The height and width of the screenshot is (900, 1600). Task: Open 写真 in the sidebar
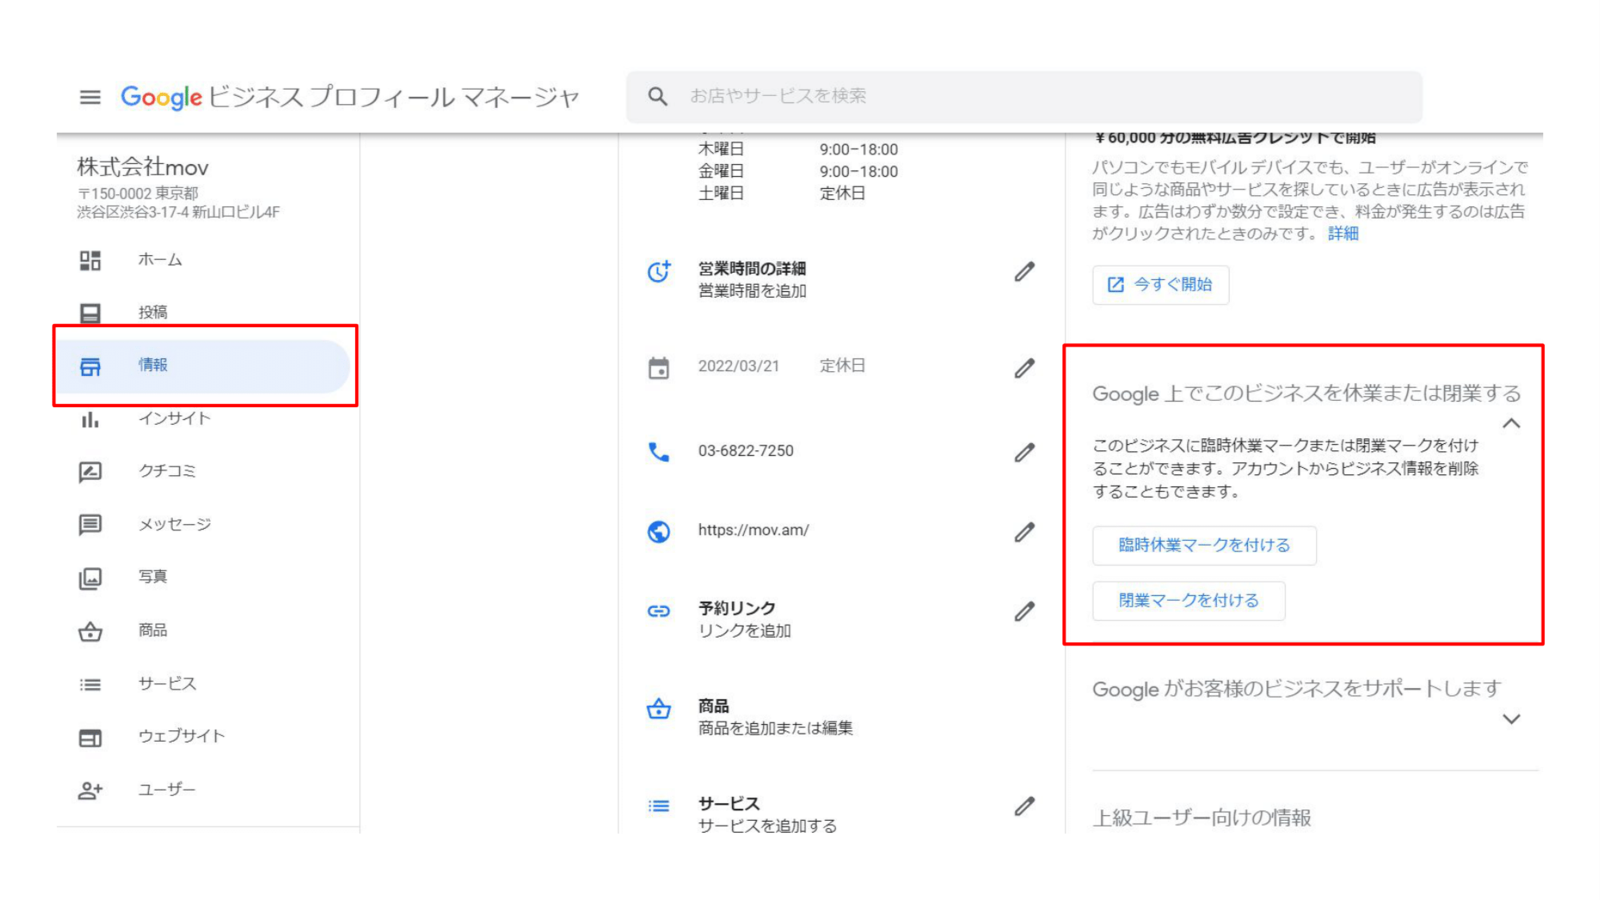point(153,577)
